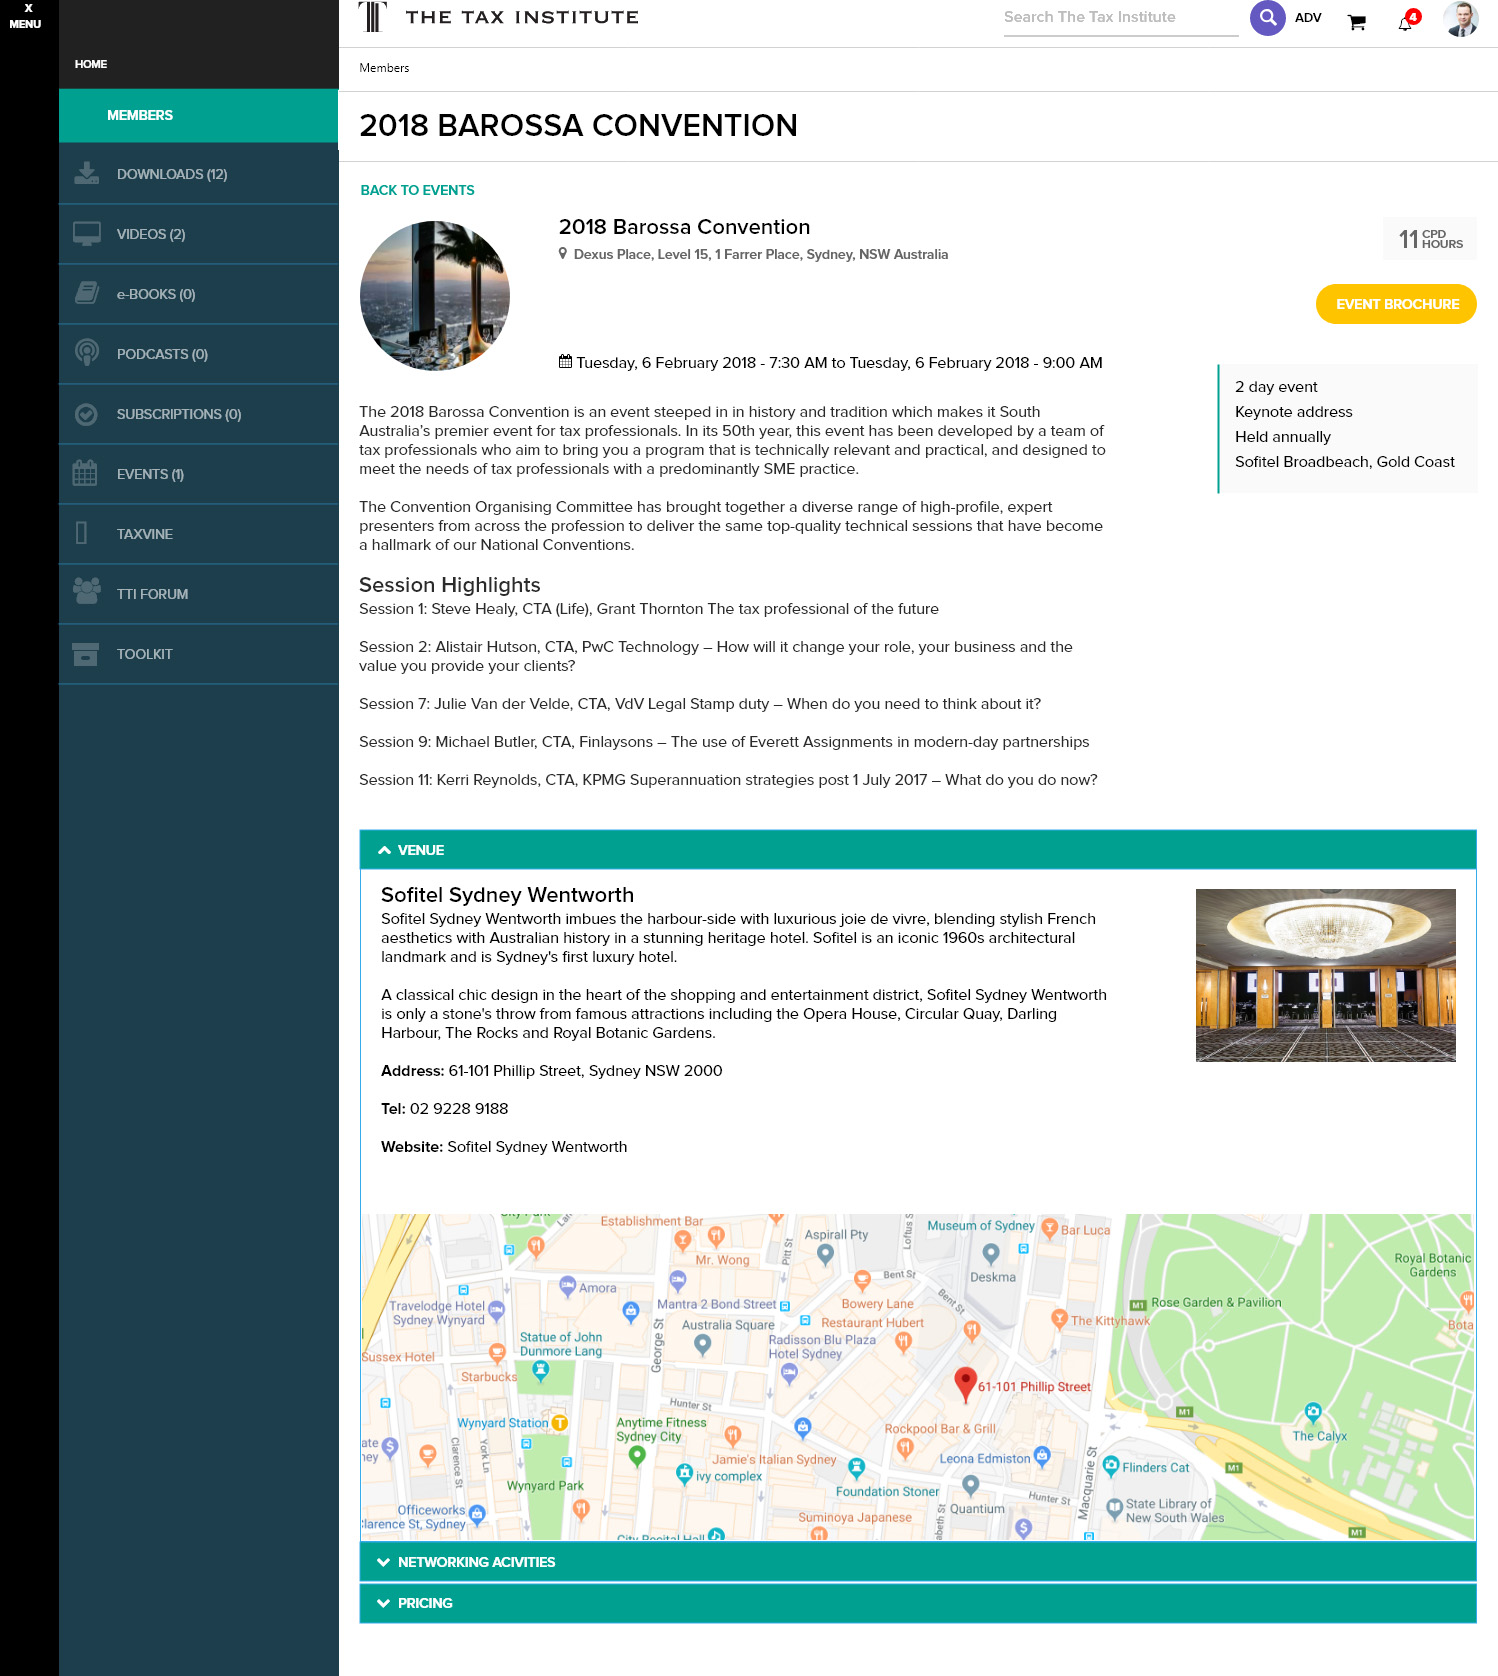Open Events (1) in sidebar

(x=199, y=474)
